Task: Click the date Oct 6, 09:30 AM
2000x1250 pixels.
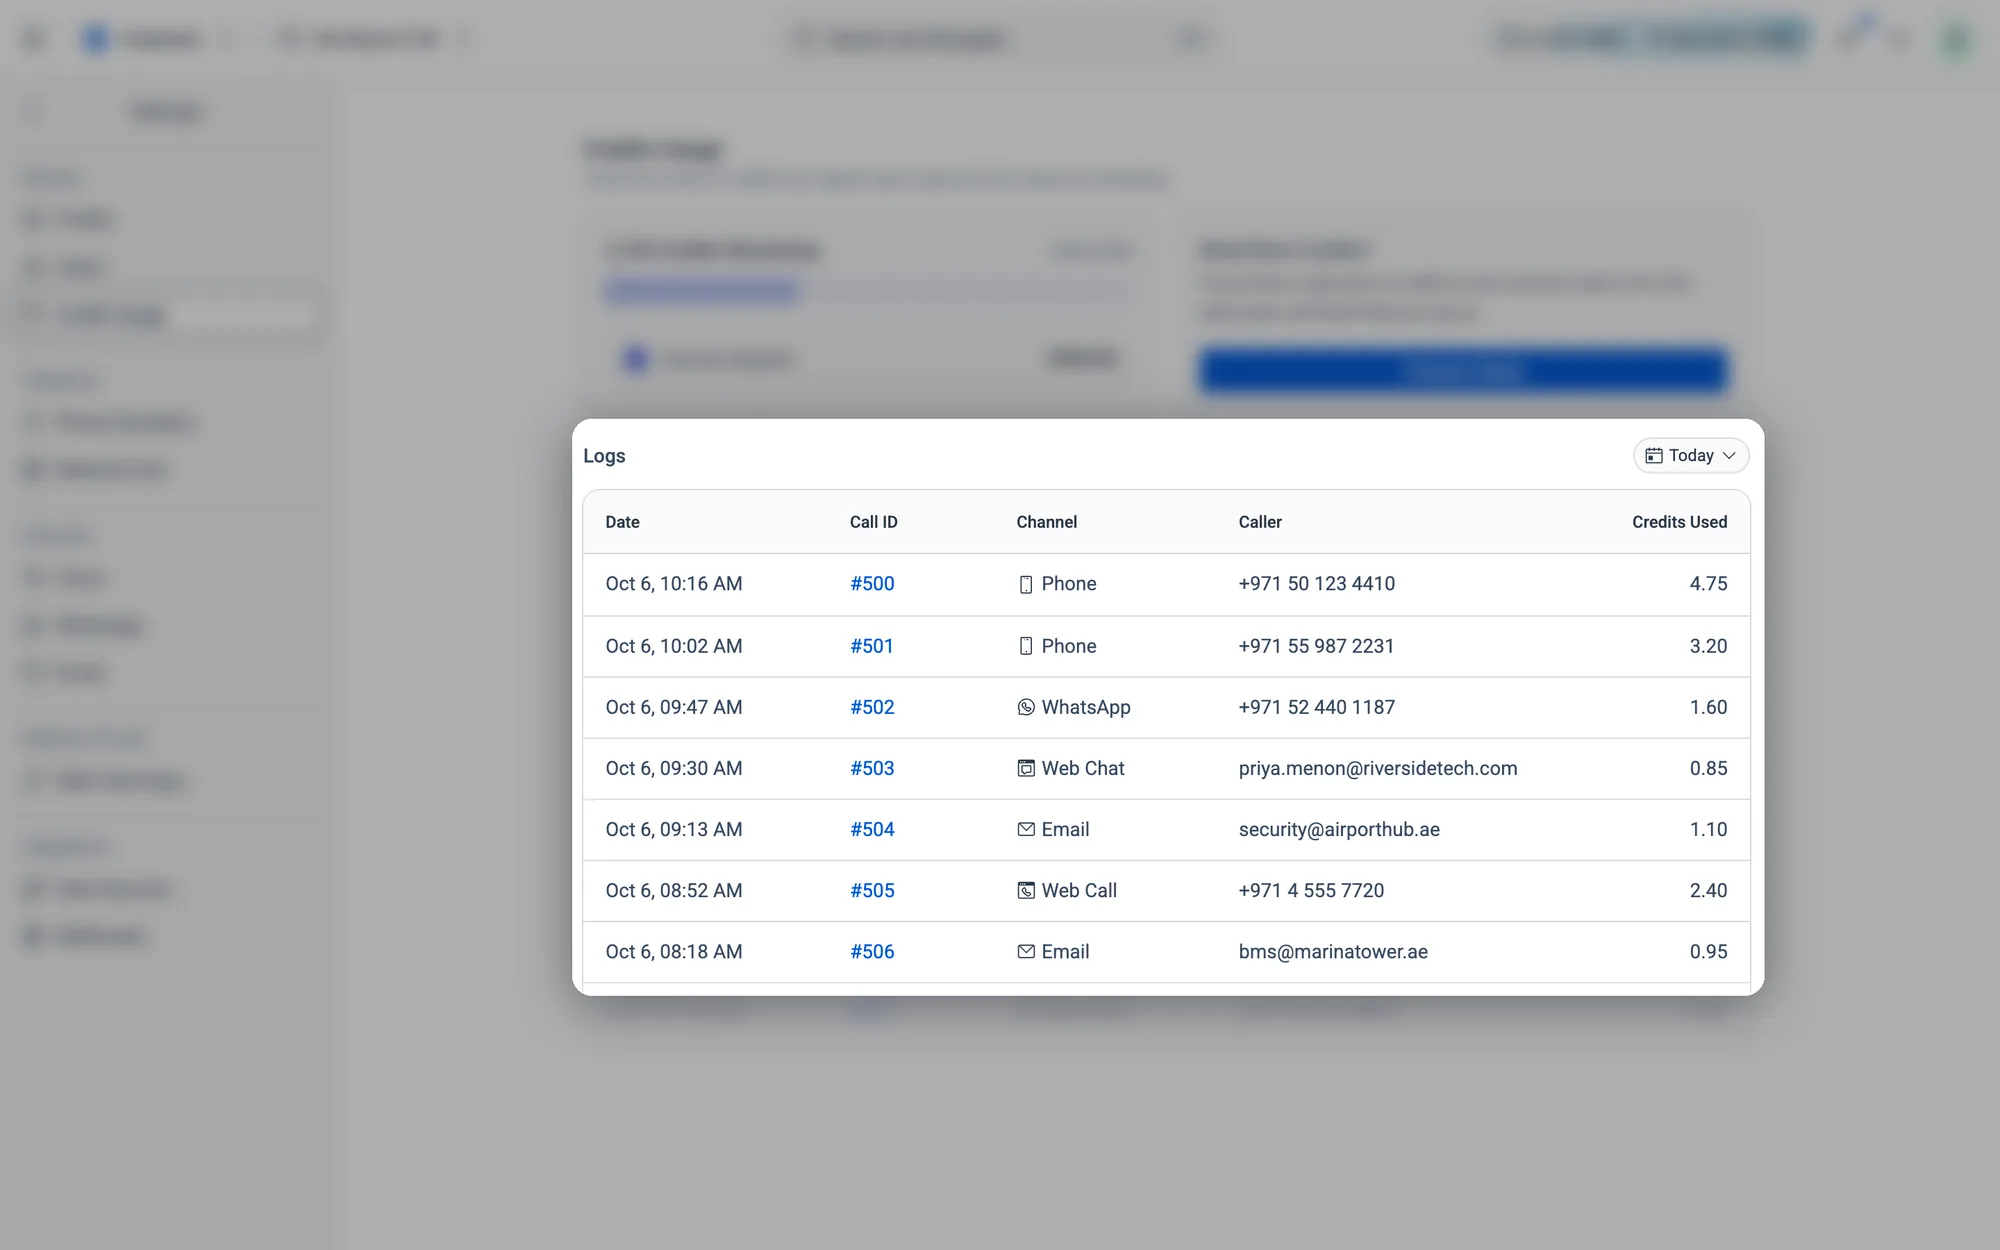Action: 674,768
